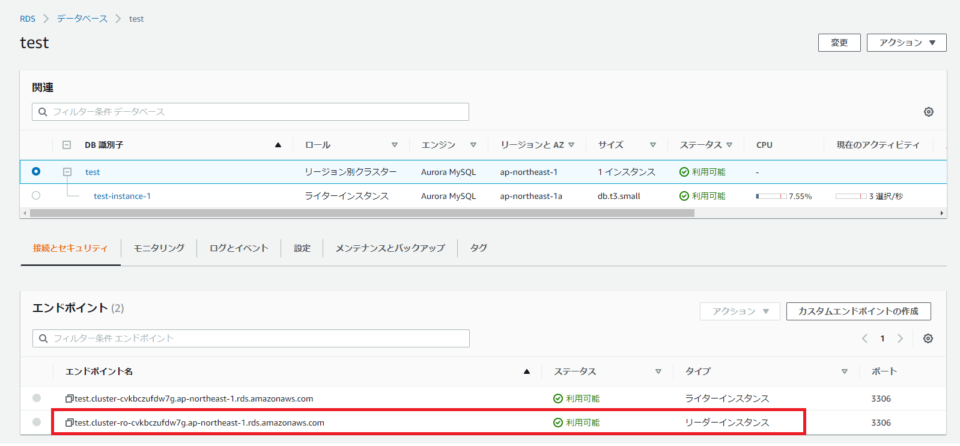Switch to タグ tab
The image size is (960, 446).
479,248
